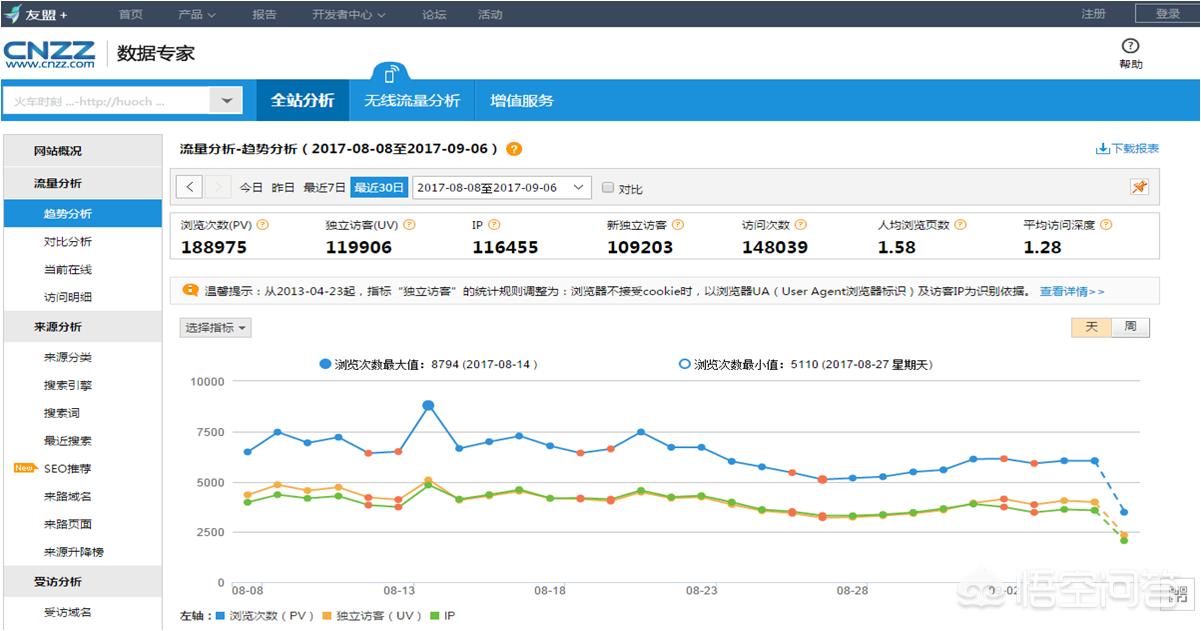Click the orange tip speech-bubble icon
This screenshot has height=631, width=1201.
pyautogui.click(x=190, y=291)
